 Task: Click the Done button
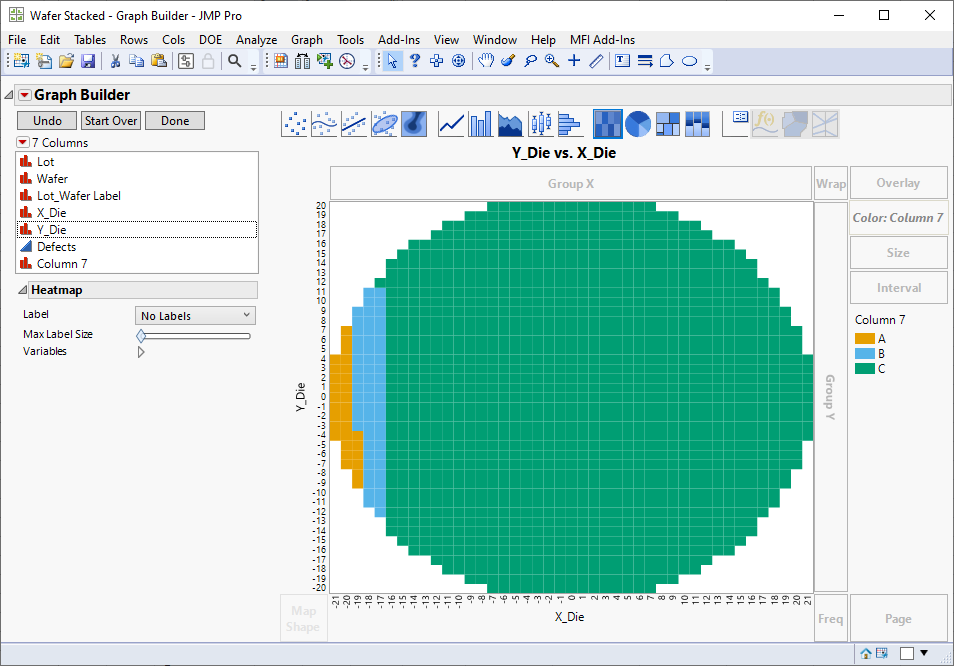pos(174,120)
